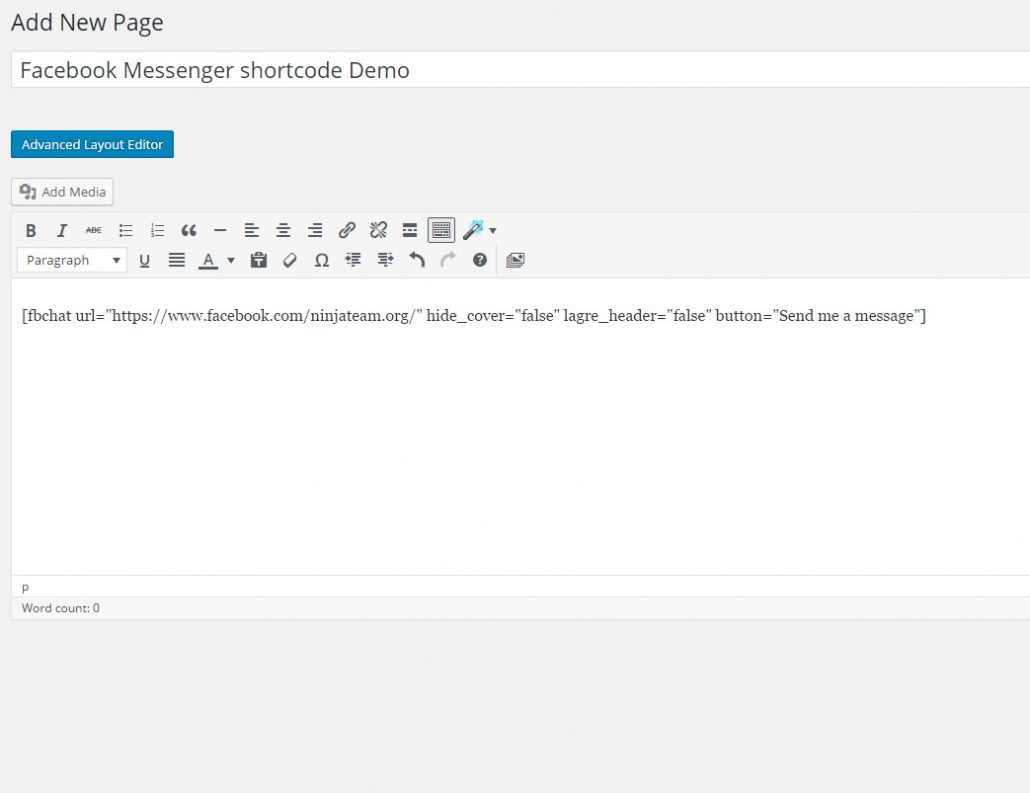Apply italic formatting
Screen dimensions: 1030x793
[62, 231]
